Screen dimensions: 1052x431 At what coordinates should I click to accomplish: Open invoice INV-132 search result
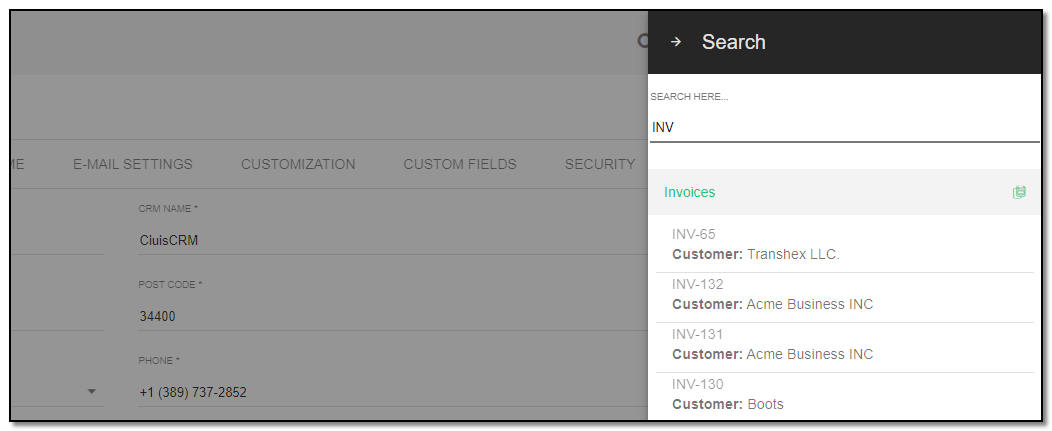(x=845, y=295)
